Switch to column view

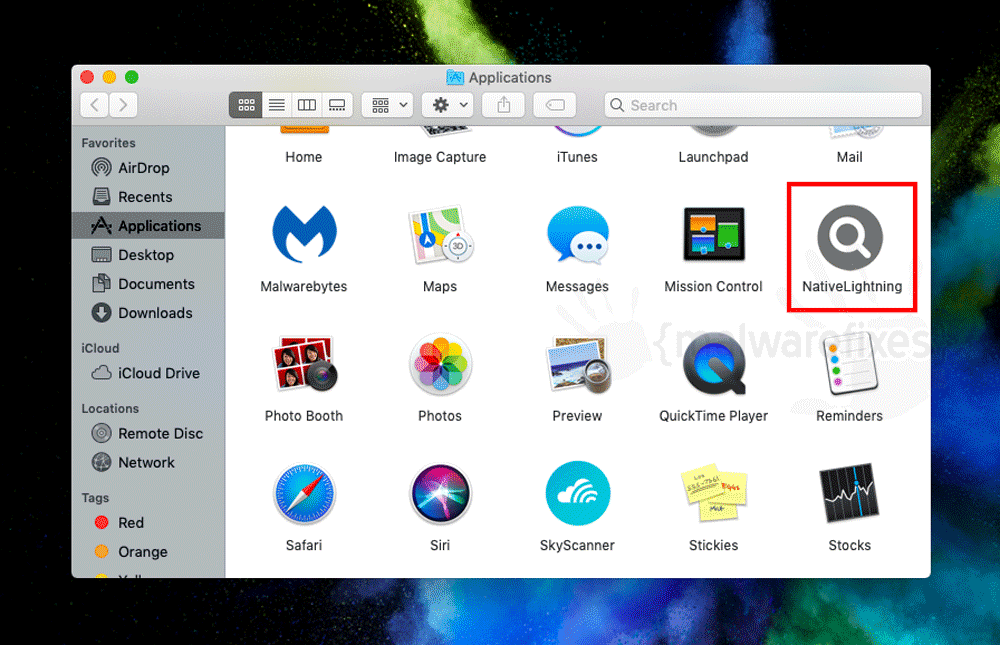pyautogui.click(x=307, y=105)
